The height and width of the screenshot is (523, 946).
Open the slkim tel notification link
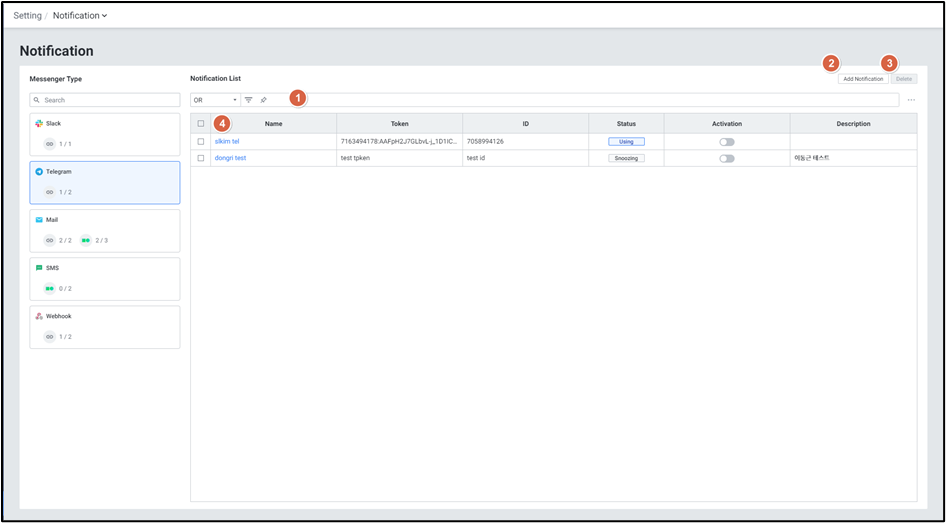227,142
